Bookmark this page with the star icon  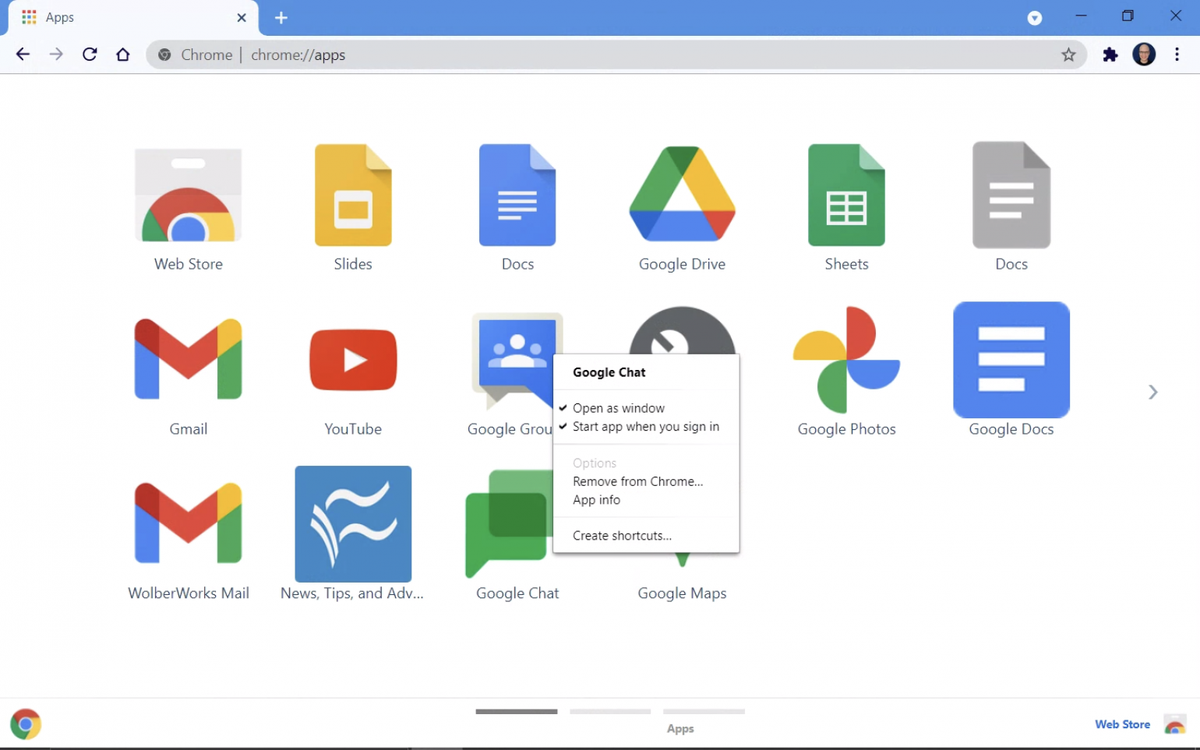1069,55
